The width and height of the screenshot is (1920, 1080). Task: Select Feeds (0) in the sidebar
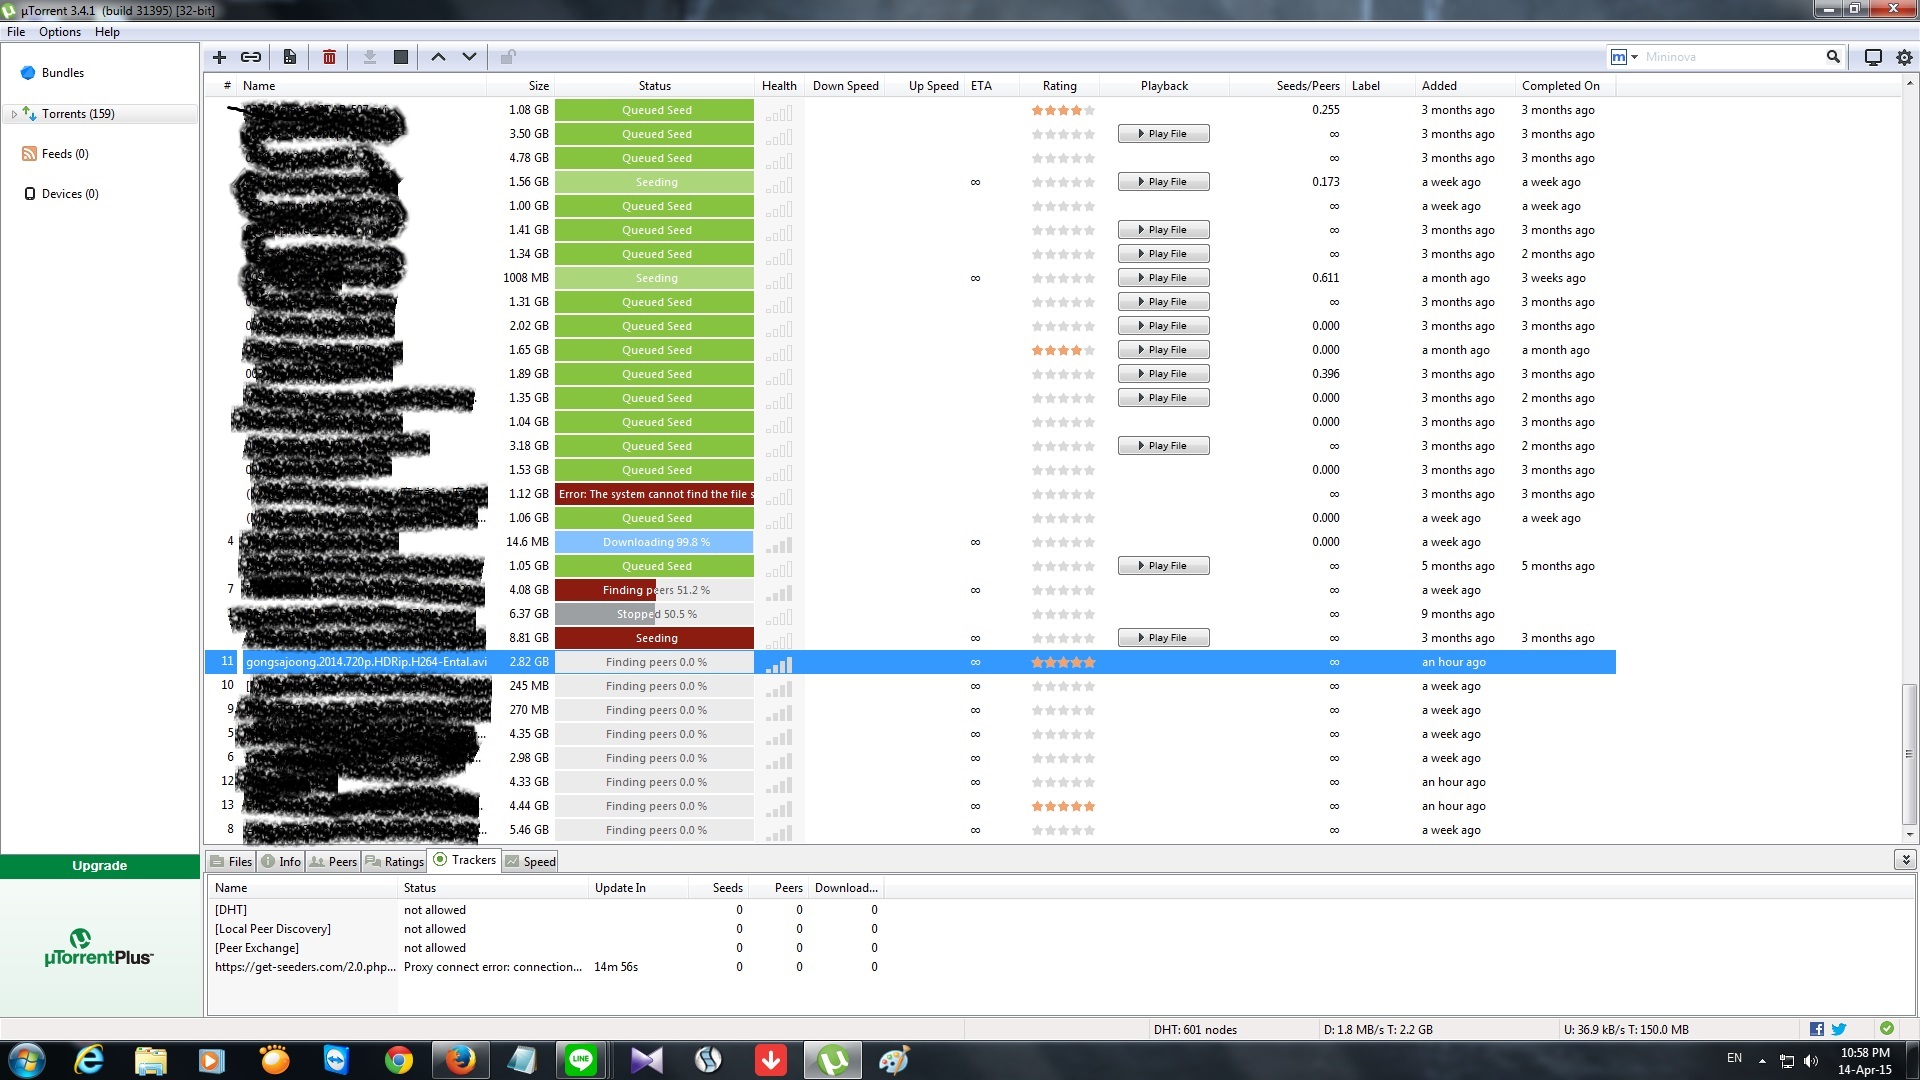click(x=65, y=154)
